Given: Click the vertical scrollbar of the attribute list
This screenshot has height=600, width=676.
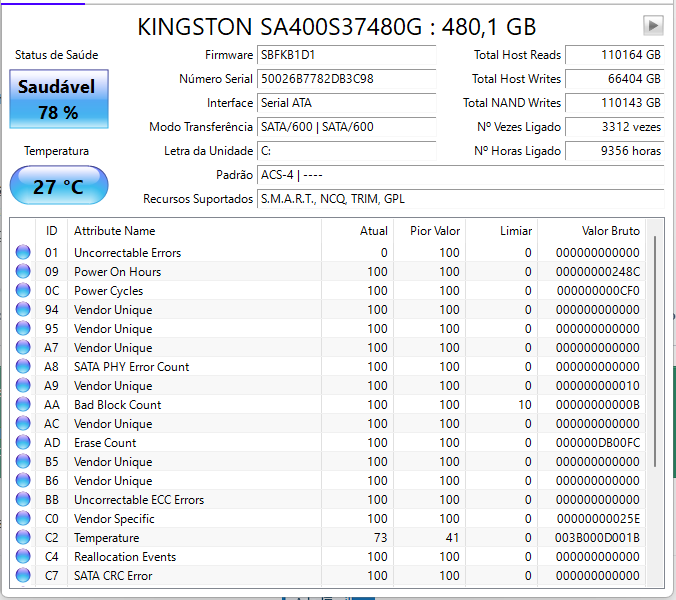Looking at the screenshot, I should click(x=655, y=351).
